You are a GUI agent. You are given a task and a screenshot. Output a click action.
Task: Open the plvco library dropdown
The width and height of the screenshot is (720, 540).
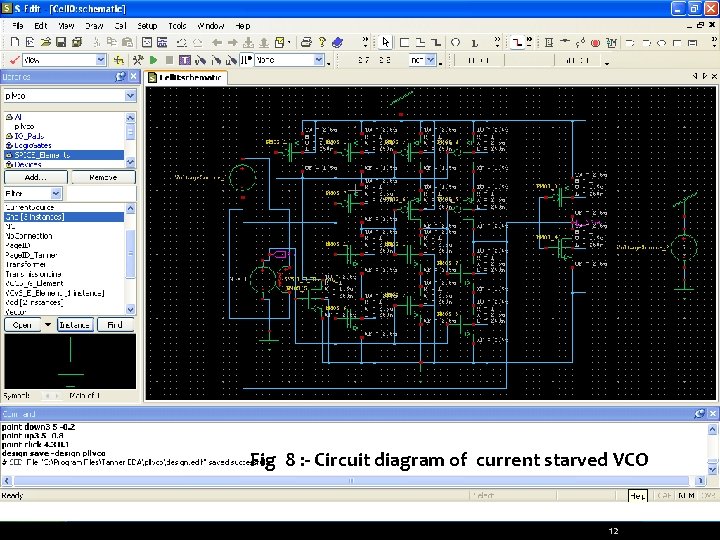130,96
